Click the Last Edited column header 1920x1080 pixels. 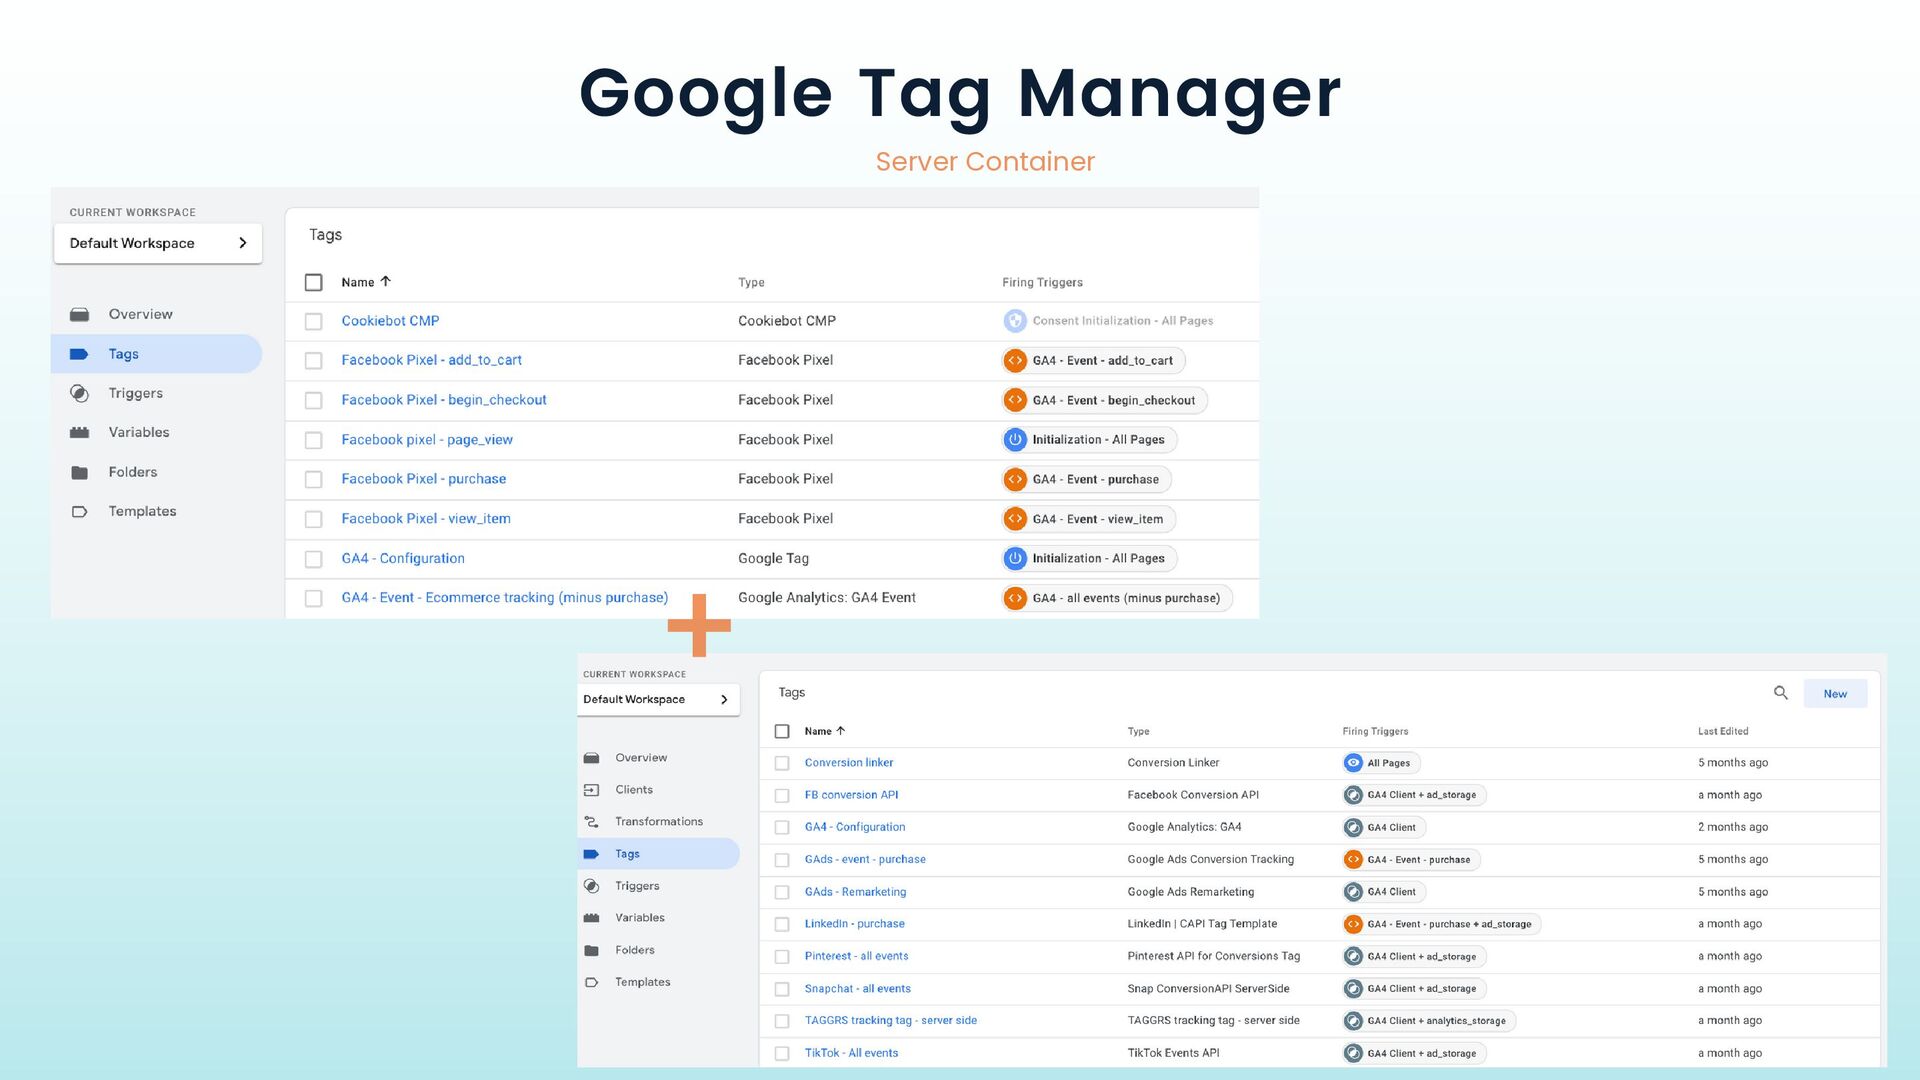pyautogui.click(x=1722, y=732)
